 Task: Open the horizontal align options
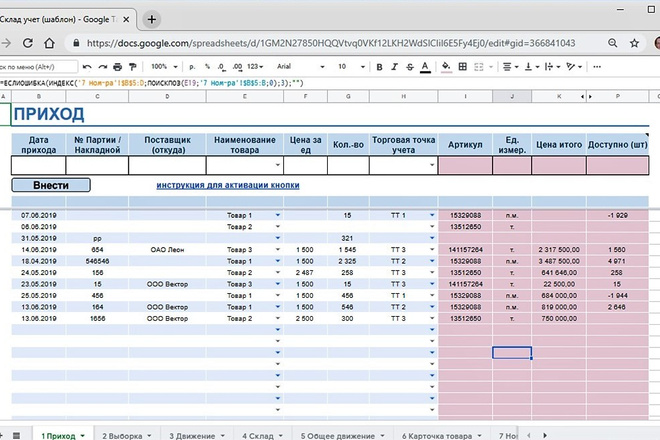510,67
